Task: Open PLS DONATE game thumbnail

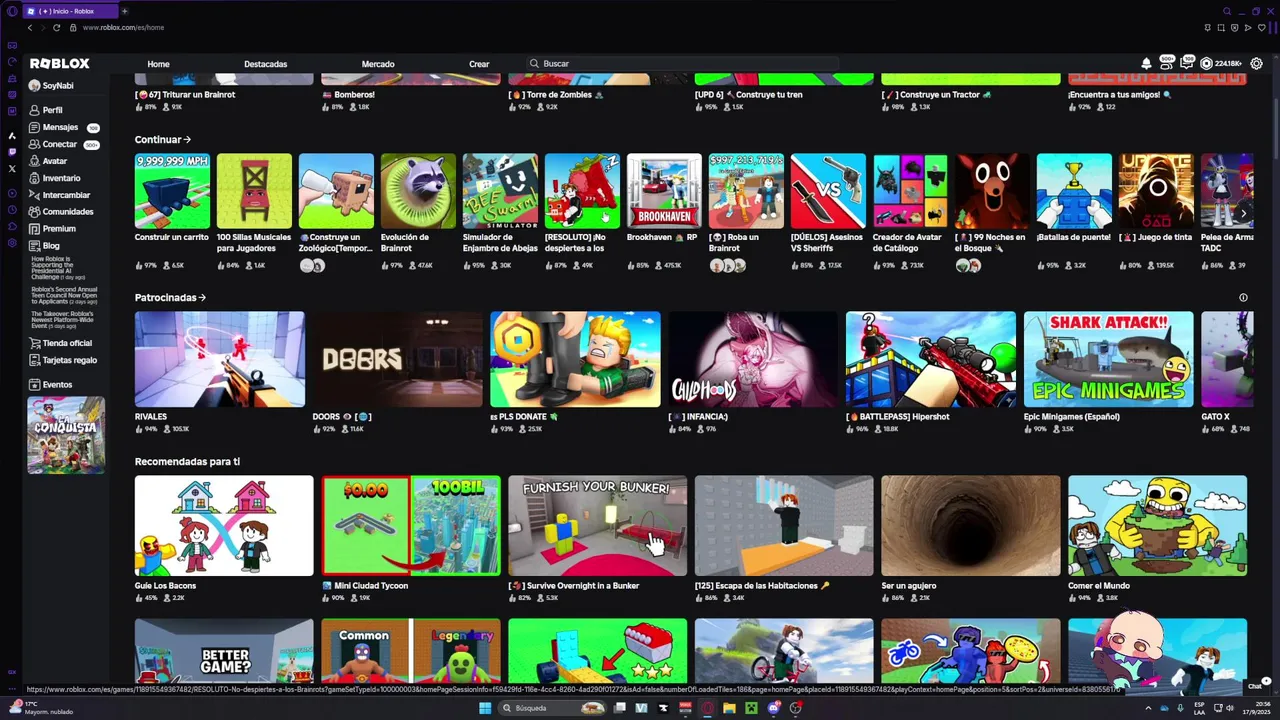Action: [x=575, y=359]
